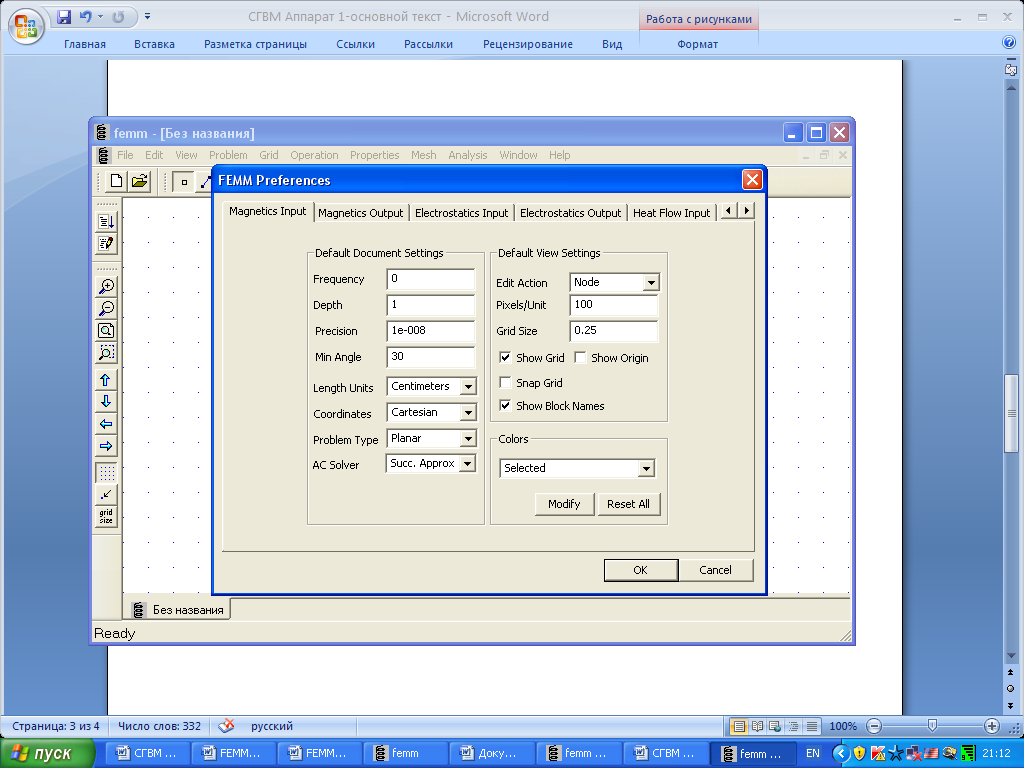Select the FEMM node operation mode icon
The width and height of the screenshot is (1024, 768).
click(x=184, y=182)
